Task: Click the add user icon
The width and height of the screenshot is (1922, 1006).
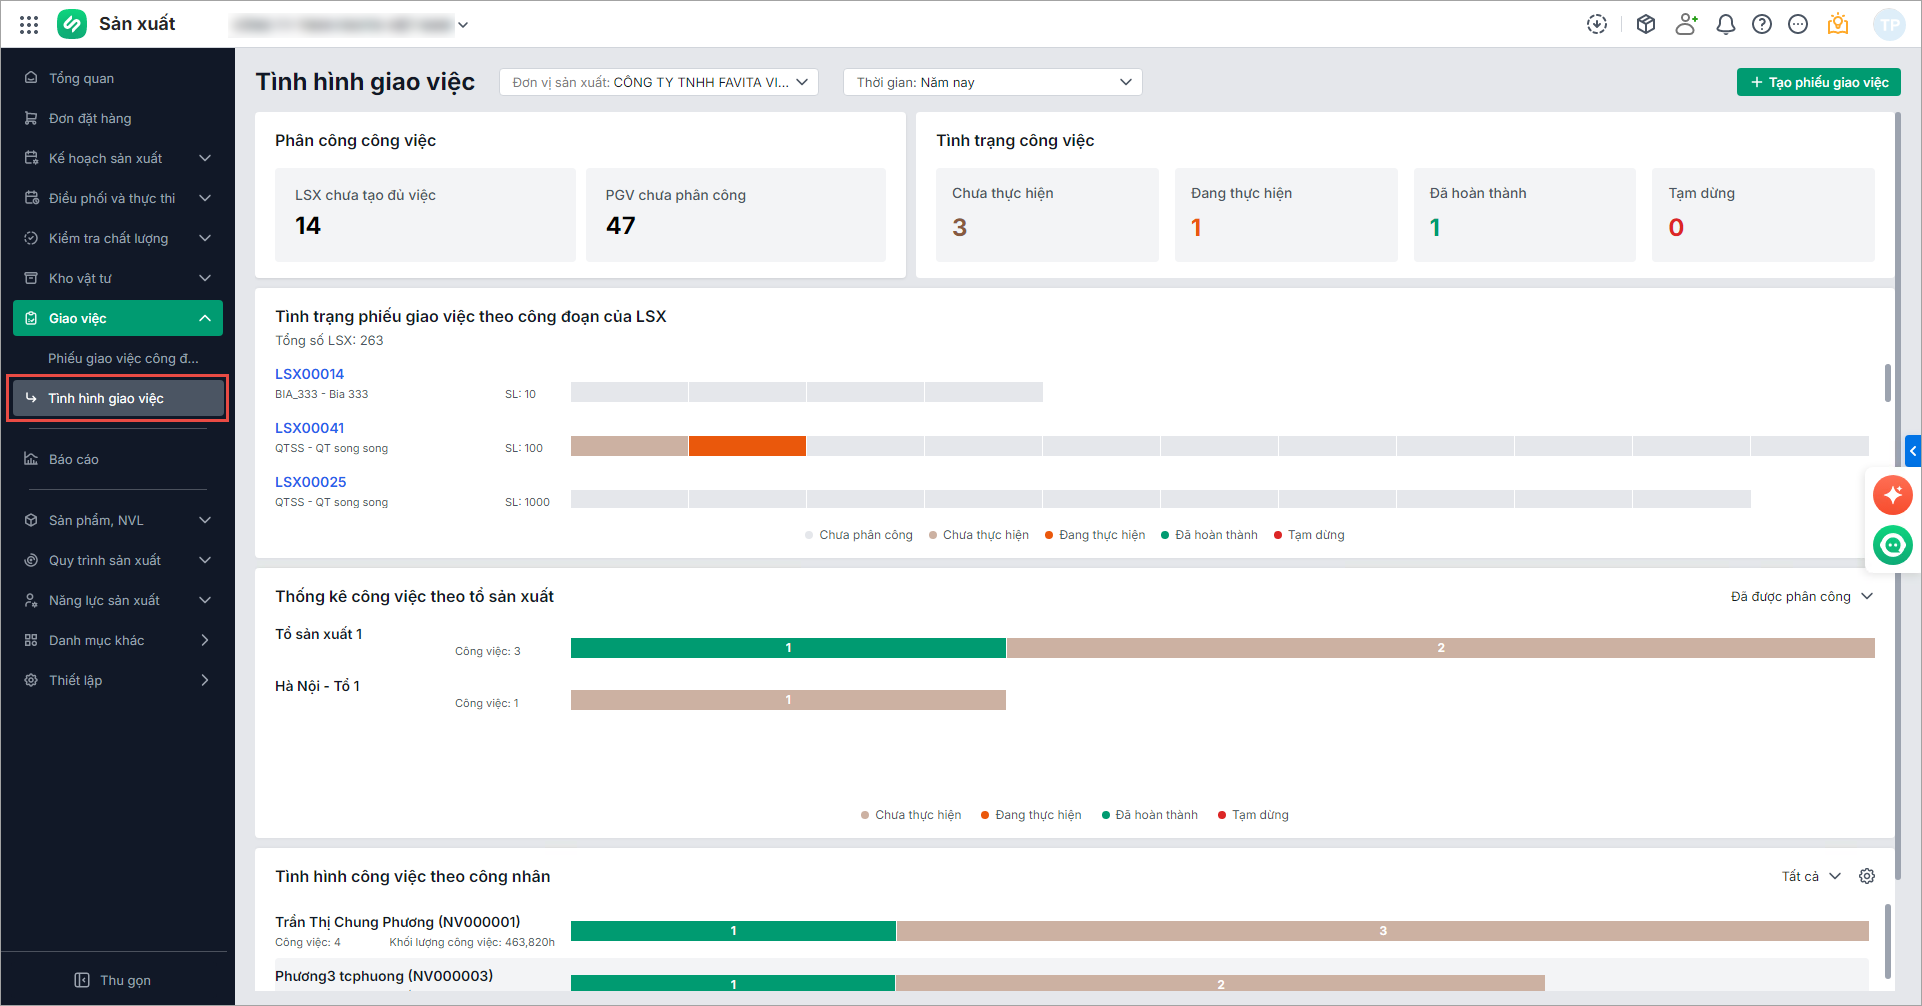Action: pyautogui.click(x=1686, y=24)
